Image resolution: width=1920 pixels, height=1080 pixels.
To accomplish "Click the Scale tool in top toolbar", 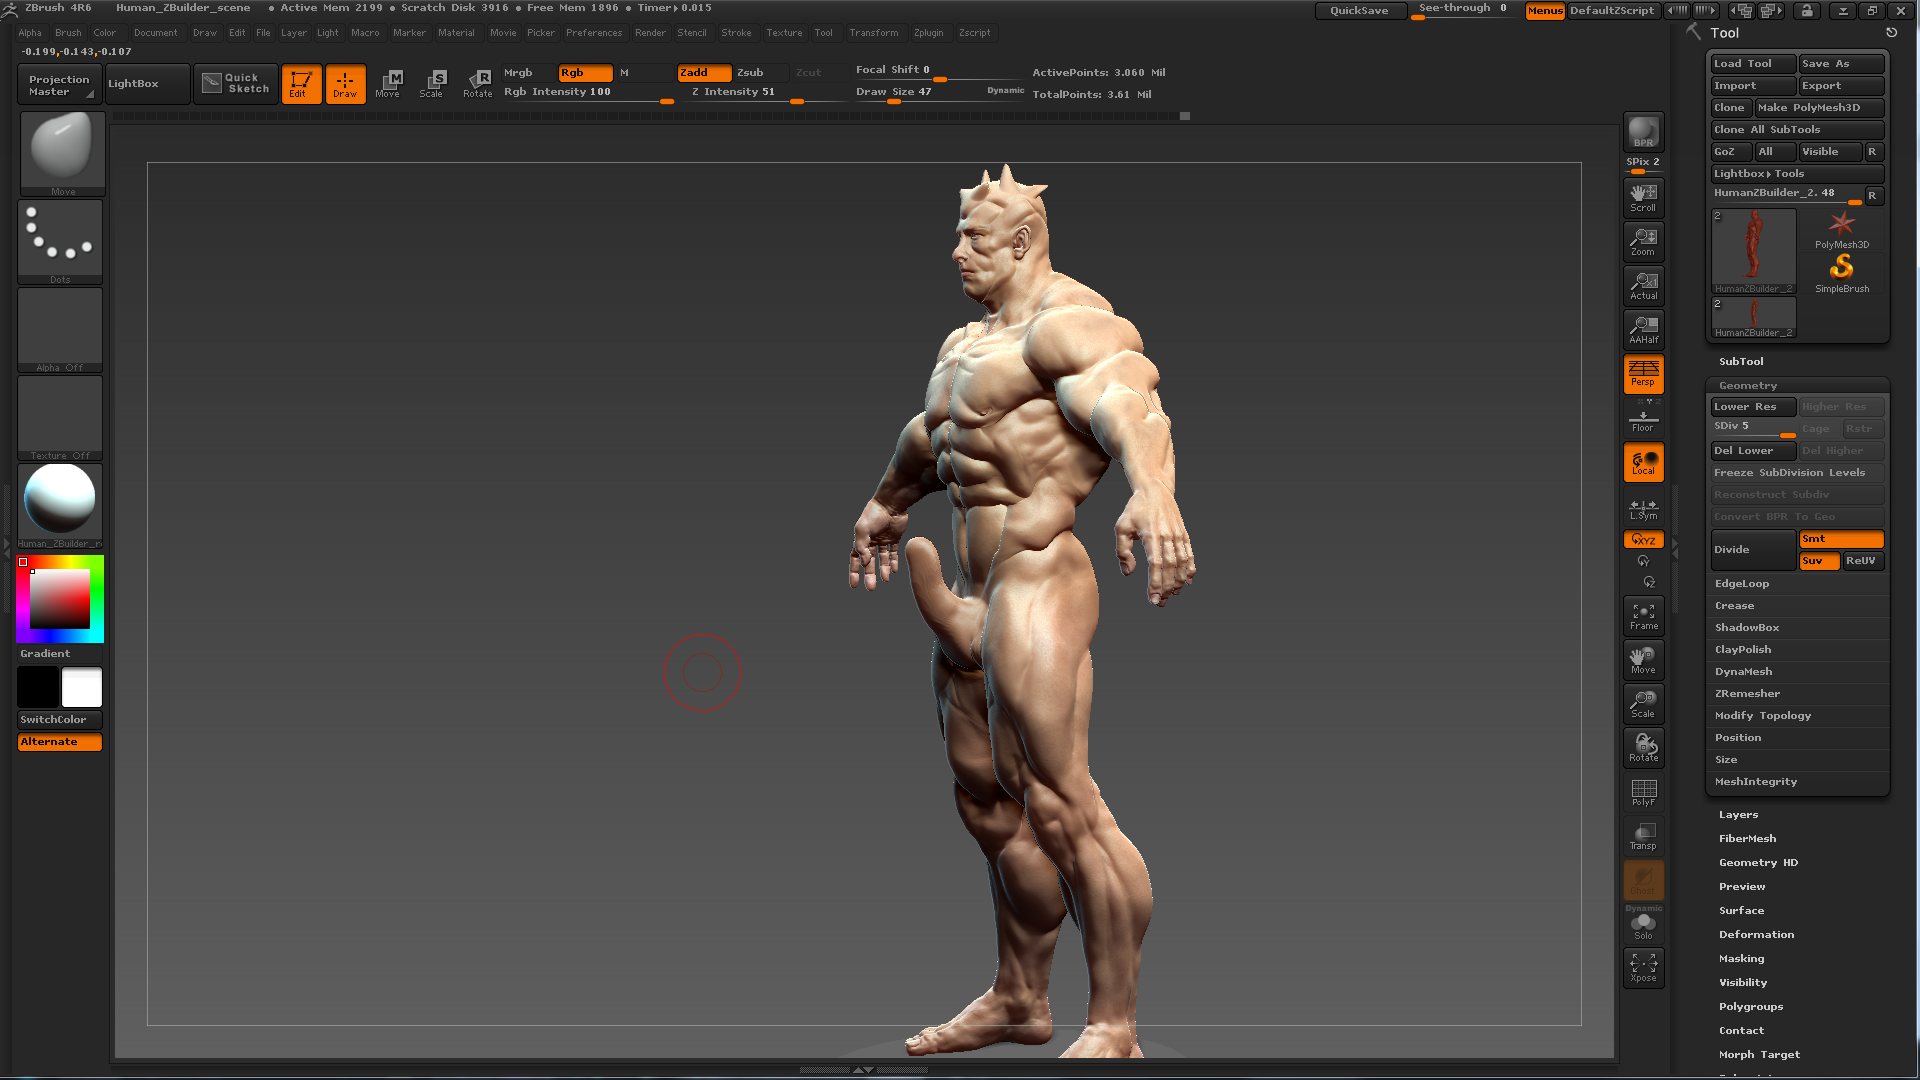I will click(432, 83).
